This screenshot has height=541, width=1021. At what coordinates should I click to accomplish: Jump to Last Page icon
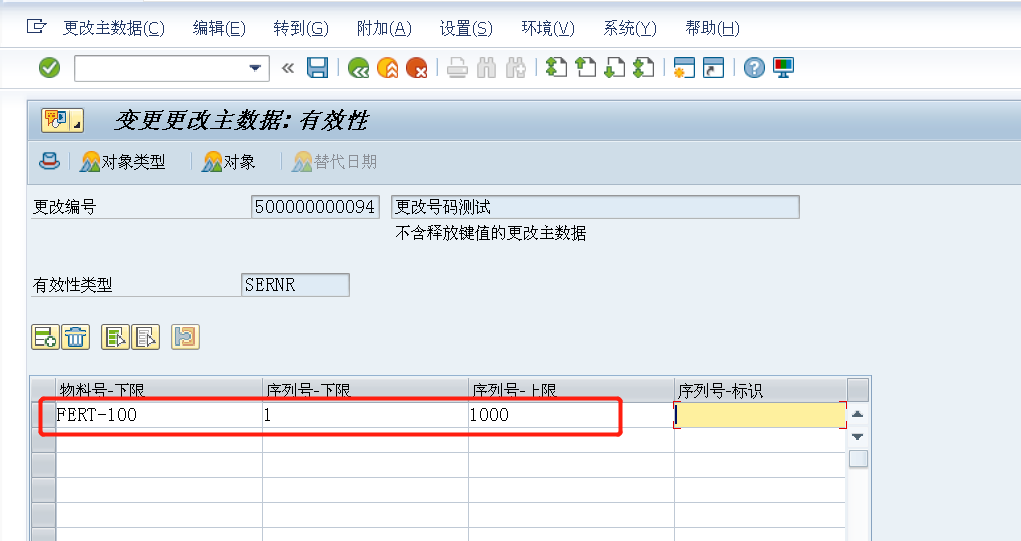644,68
